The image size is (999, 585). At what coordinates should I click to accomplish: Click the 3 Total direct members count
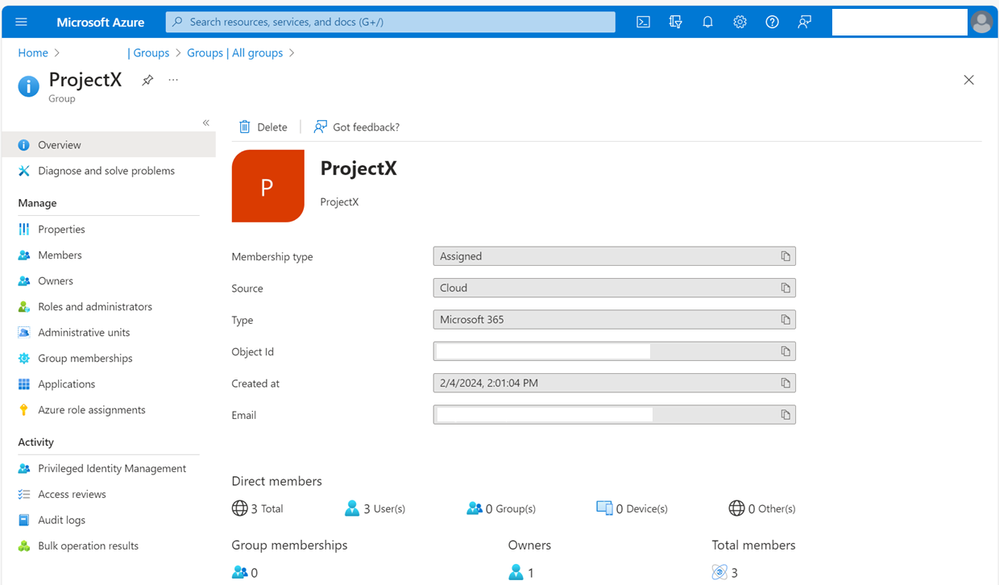coord(257,509)
